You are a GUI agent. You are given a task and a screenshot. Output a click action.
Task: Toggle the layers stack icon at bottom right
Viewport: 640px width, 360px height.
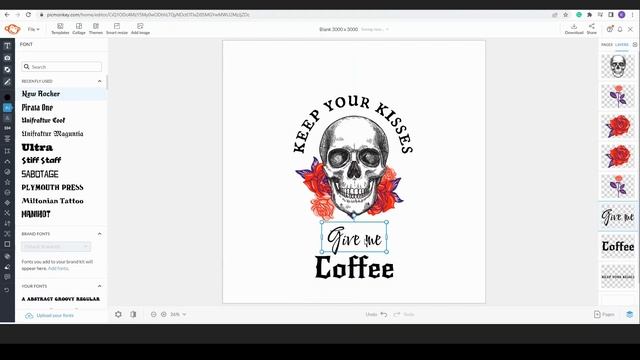click(x=630, y=314)
